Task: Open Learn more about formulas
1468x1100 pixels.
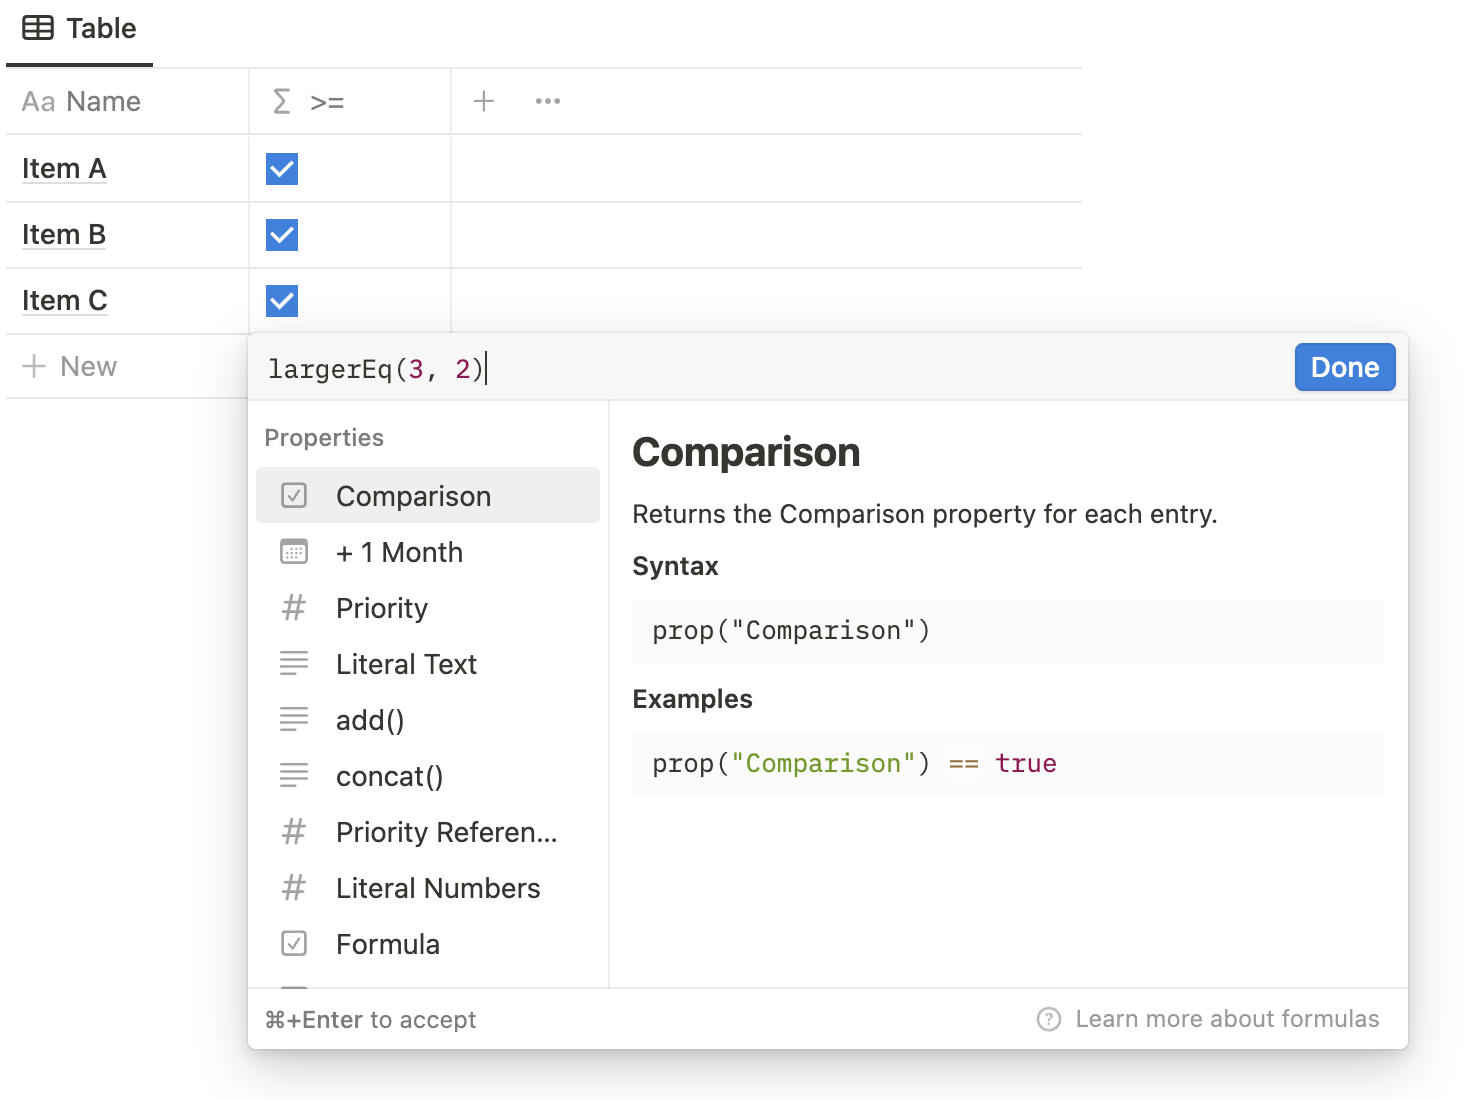Action: click(x=1227, y=1019)
